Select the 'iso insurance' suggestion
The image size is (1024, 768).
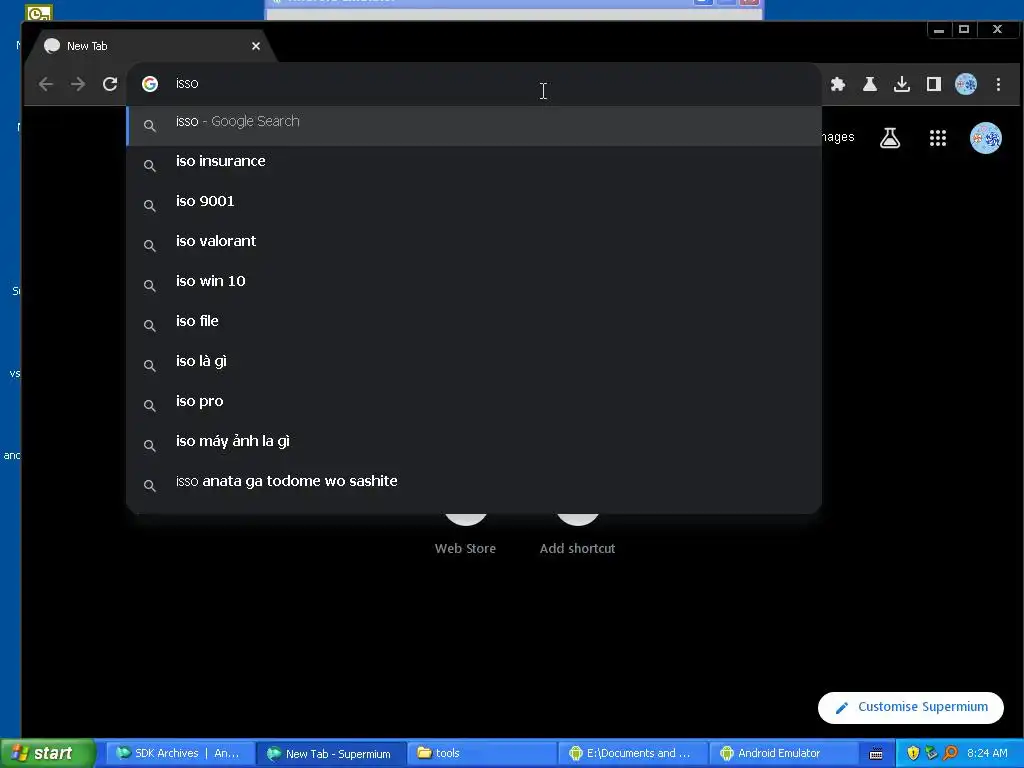click(x=474, y=165)
